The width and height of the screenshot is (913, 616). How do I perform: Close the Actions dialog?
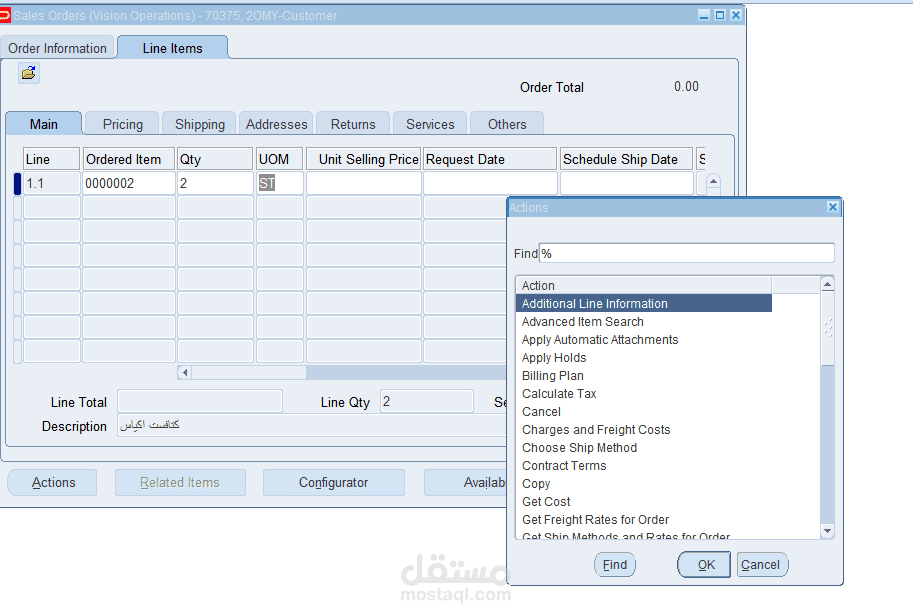click(833, 207)
